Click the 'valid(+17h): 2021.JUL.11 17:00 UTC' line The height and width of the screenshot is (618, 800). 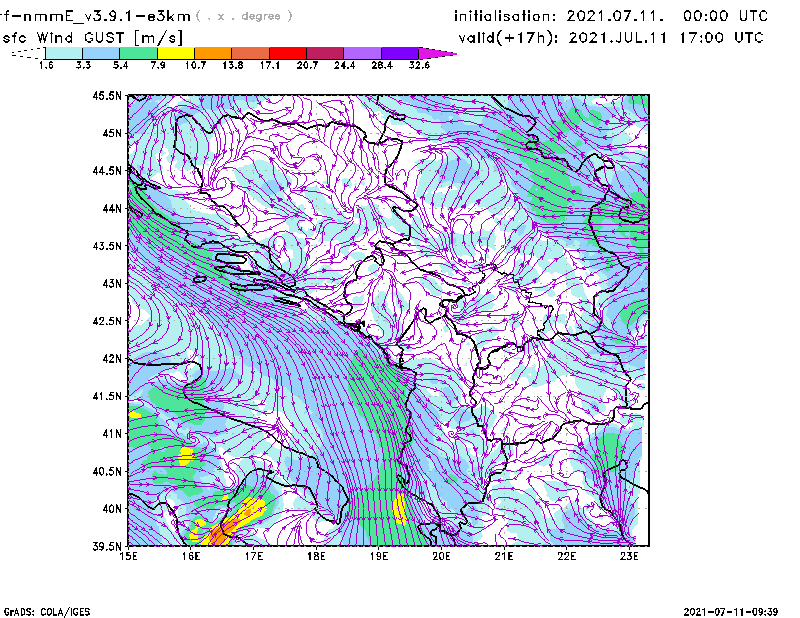tap(611, 38)
